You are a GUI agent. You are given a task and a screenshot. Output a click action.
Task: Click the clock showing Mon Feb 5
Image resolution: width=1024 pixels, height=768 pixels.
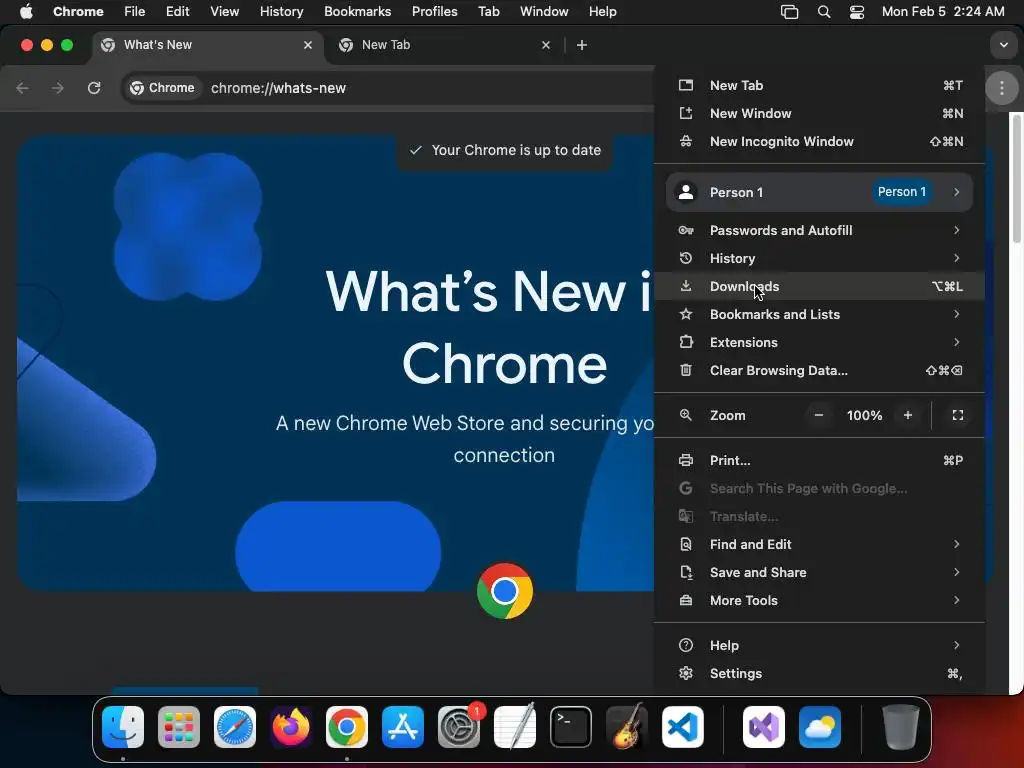coord(943,12)
